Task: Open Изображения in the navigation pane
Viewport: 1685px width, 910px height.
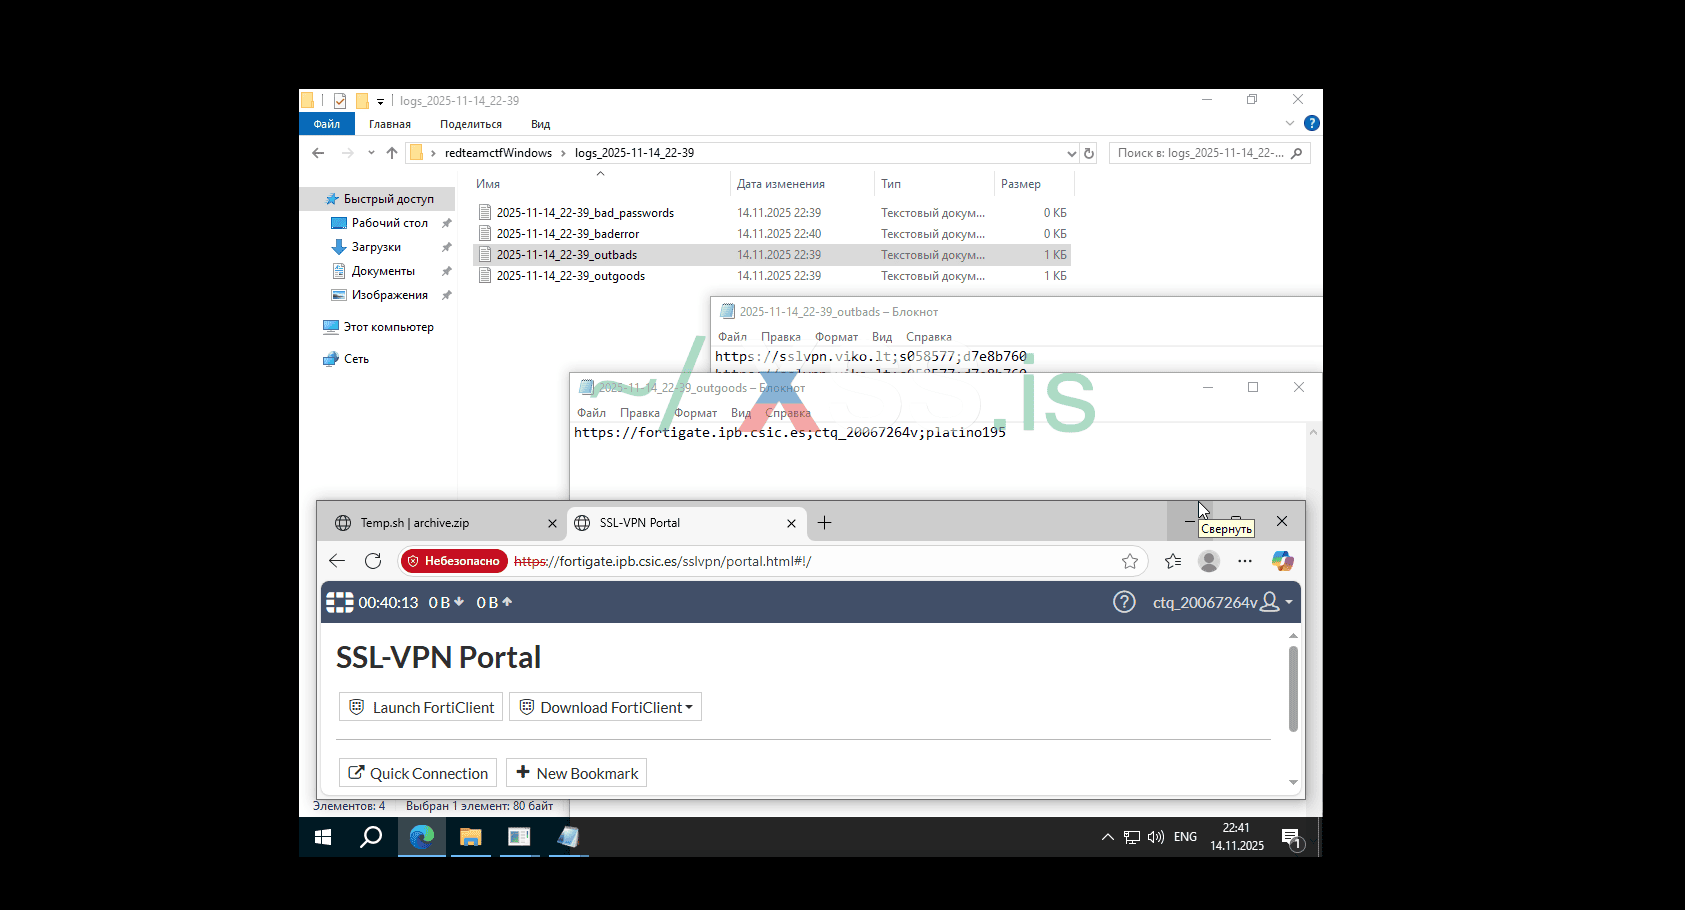Action: point(390,295)
